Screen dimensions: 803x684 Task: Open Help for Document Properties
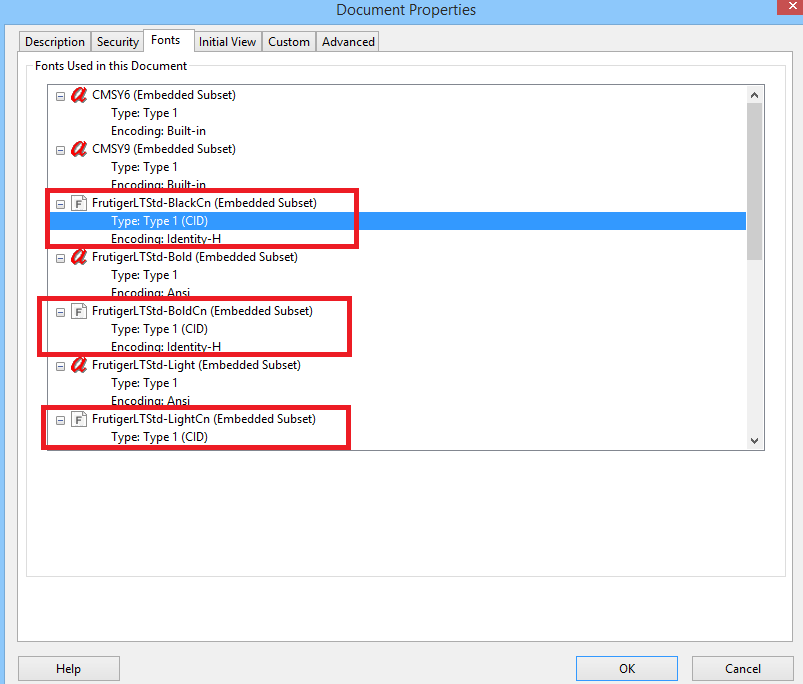tap(68, 668)
